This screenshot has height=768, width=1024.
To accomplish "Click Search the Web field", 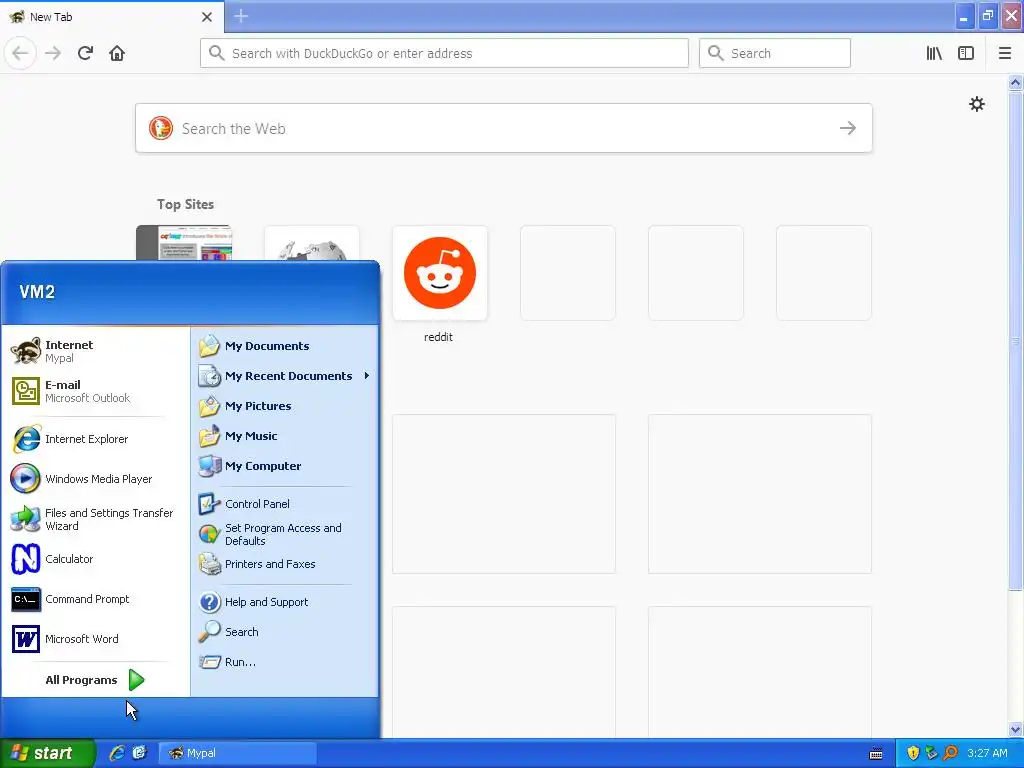I will tap(504, 129).
